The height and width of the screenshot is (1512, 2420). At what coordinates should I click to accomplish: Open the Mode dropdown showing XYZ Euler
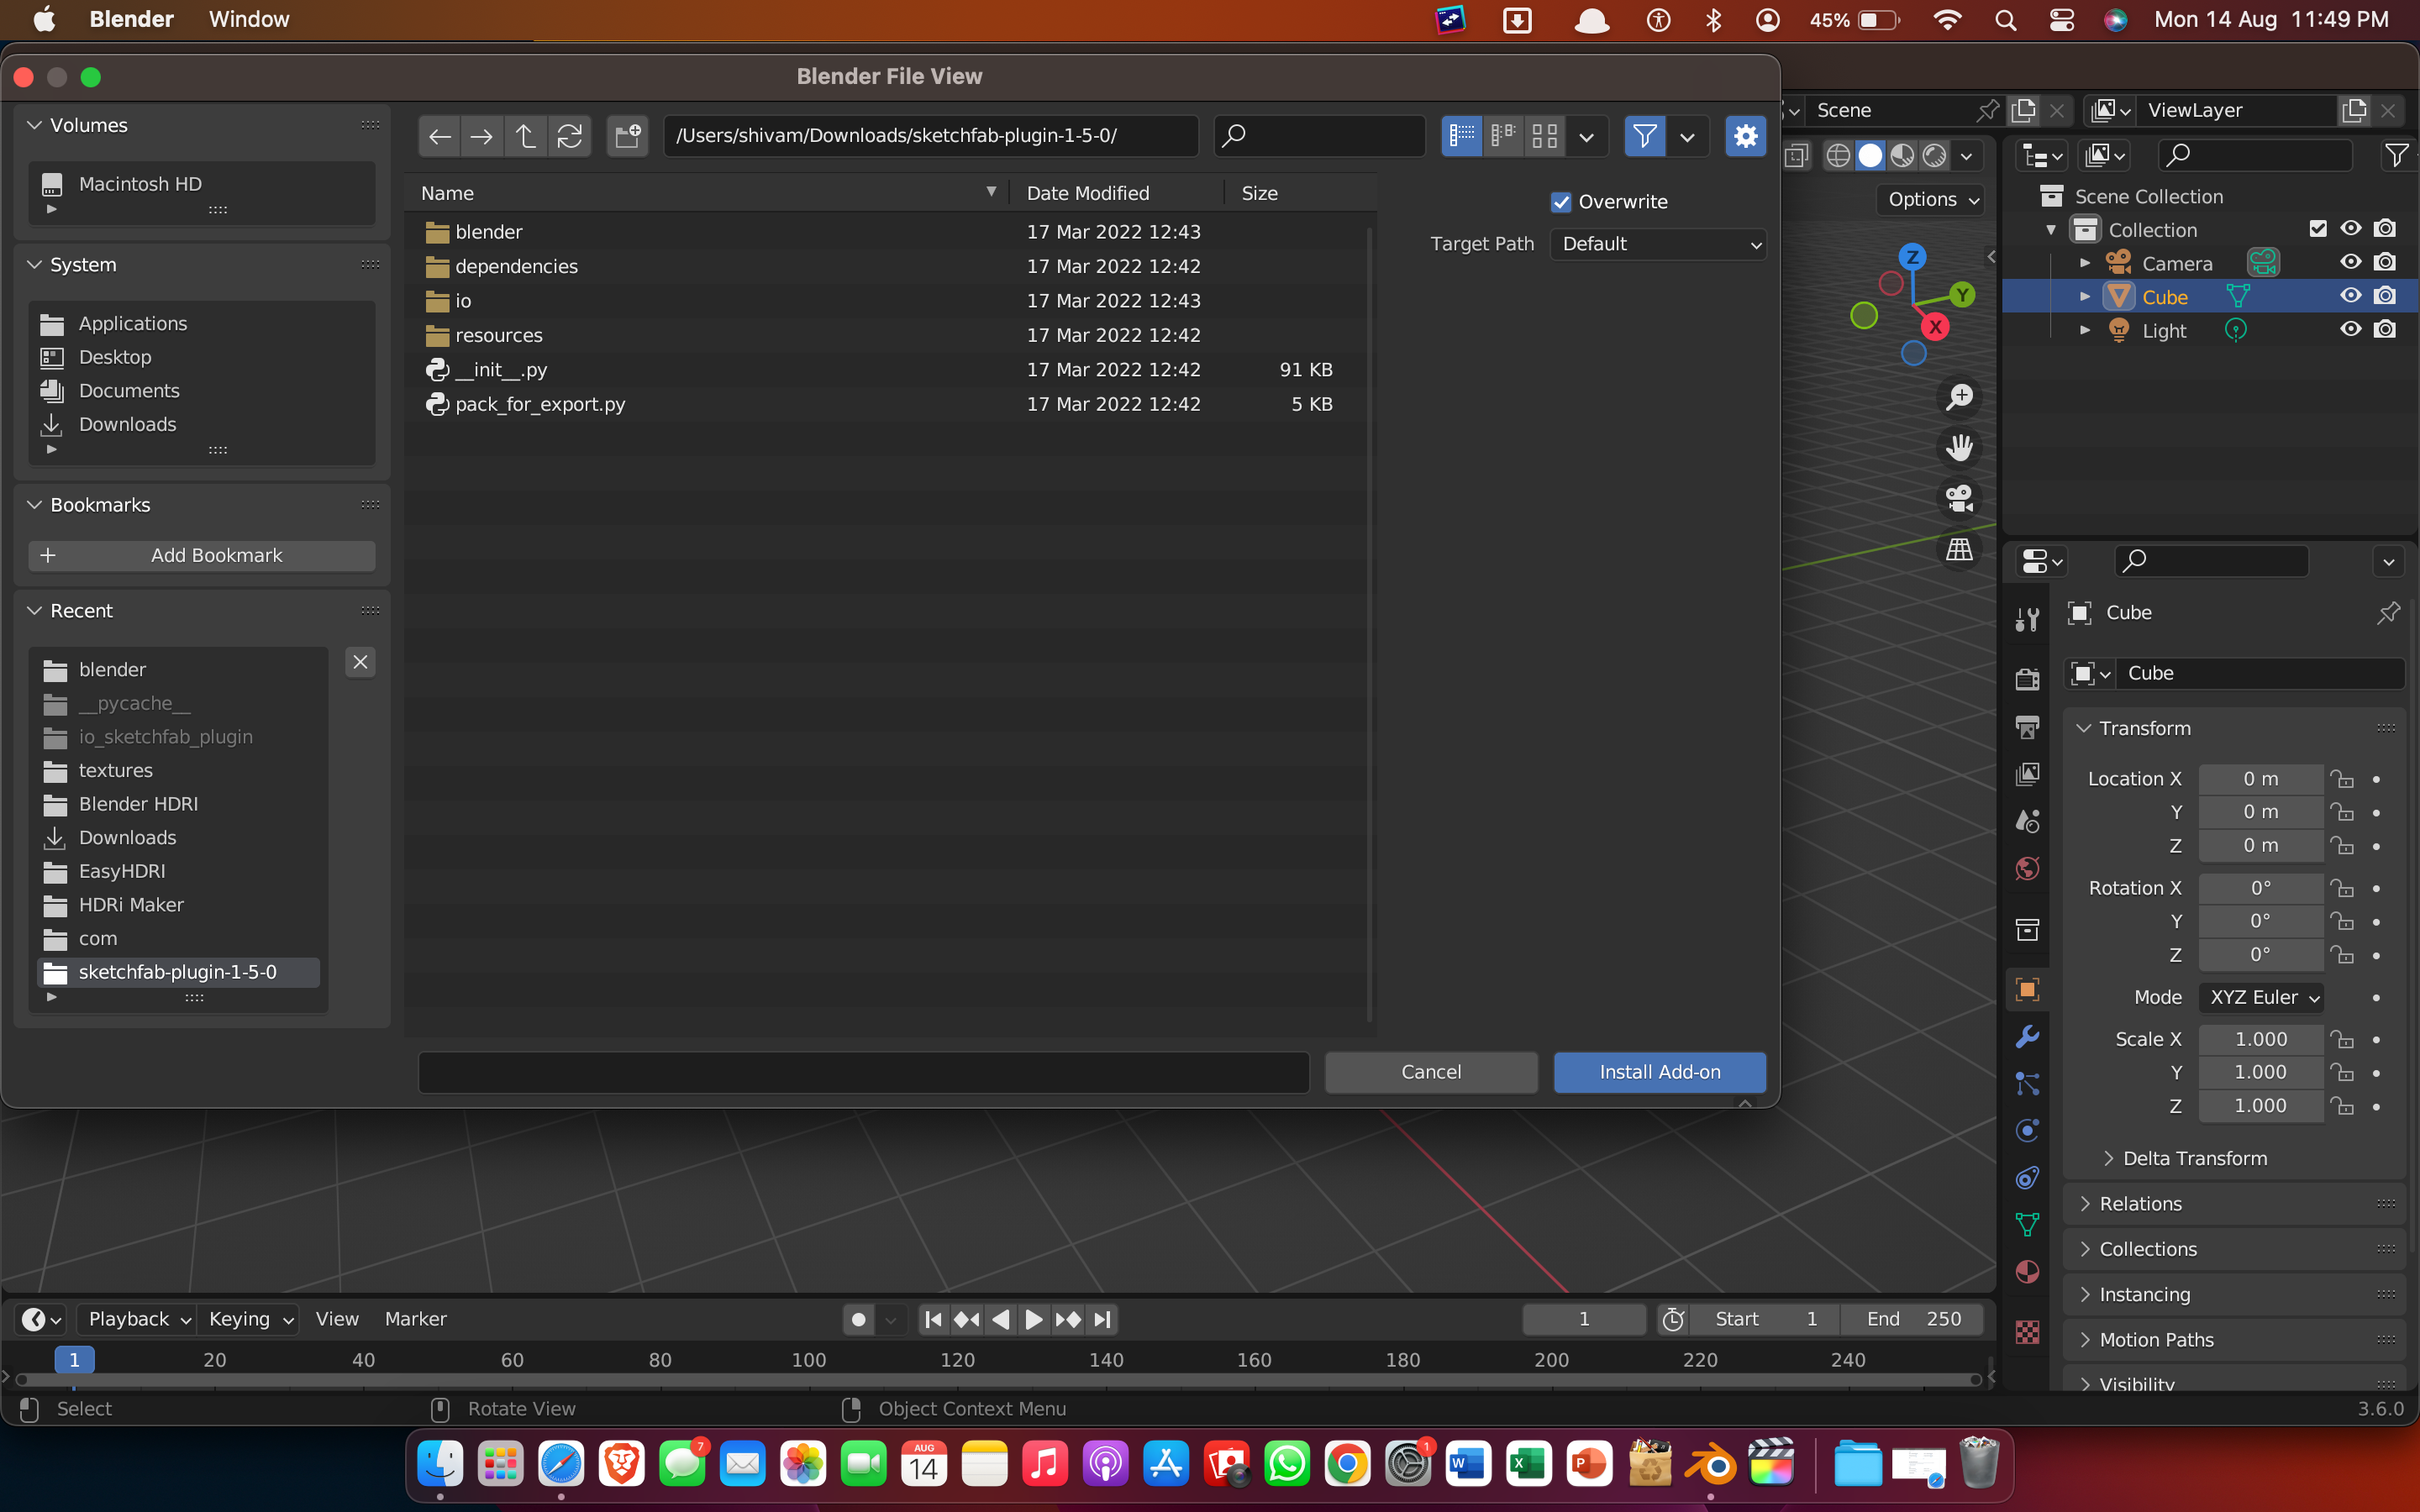click(x=2261, y=997)
